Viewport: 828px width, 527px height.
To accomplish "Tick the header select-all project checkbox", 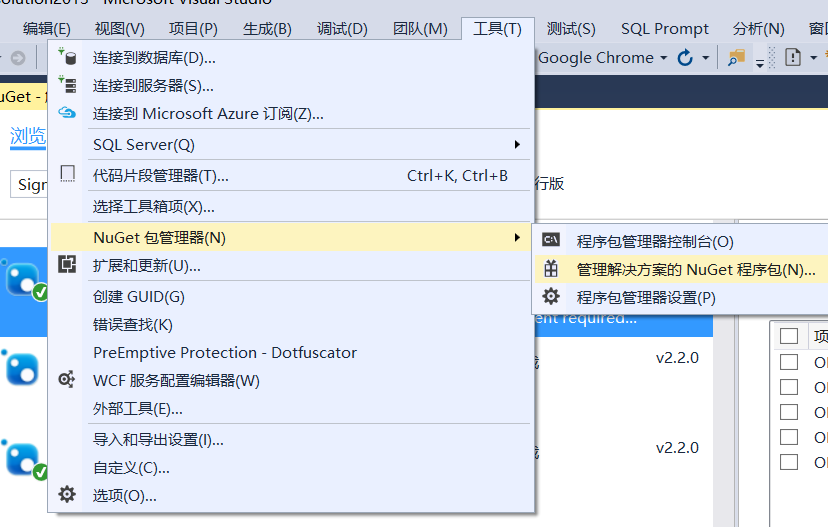I will (789, 336).
